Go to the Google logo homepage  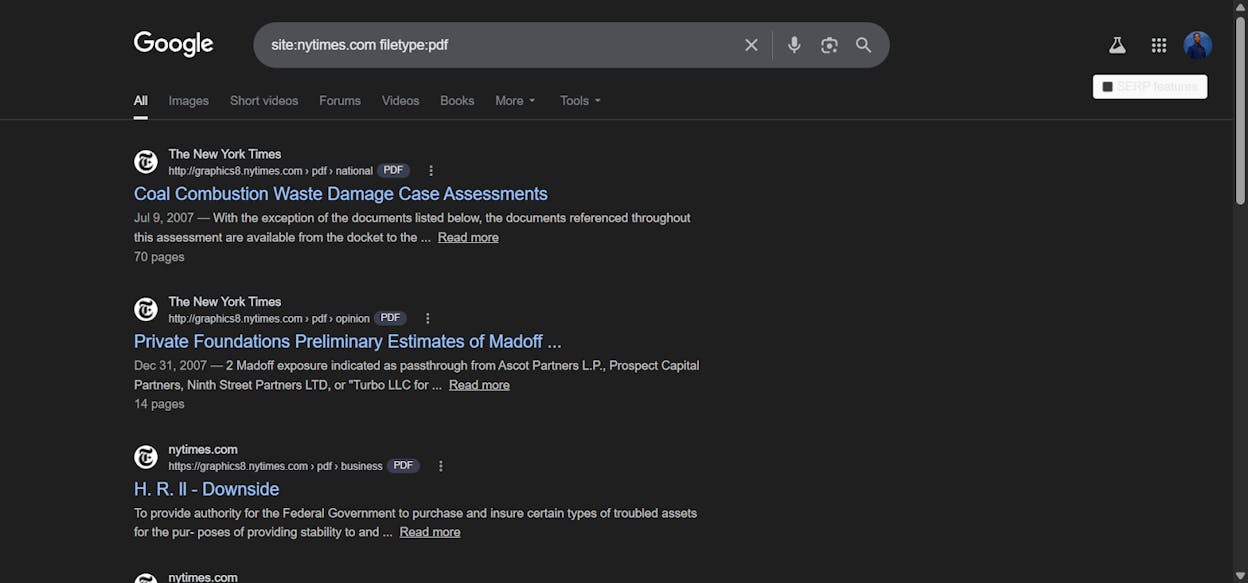point(174,44)
